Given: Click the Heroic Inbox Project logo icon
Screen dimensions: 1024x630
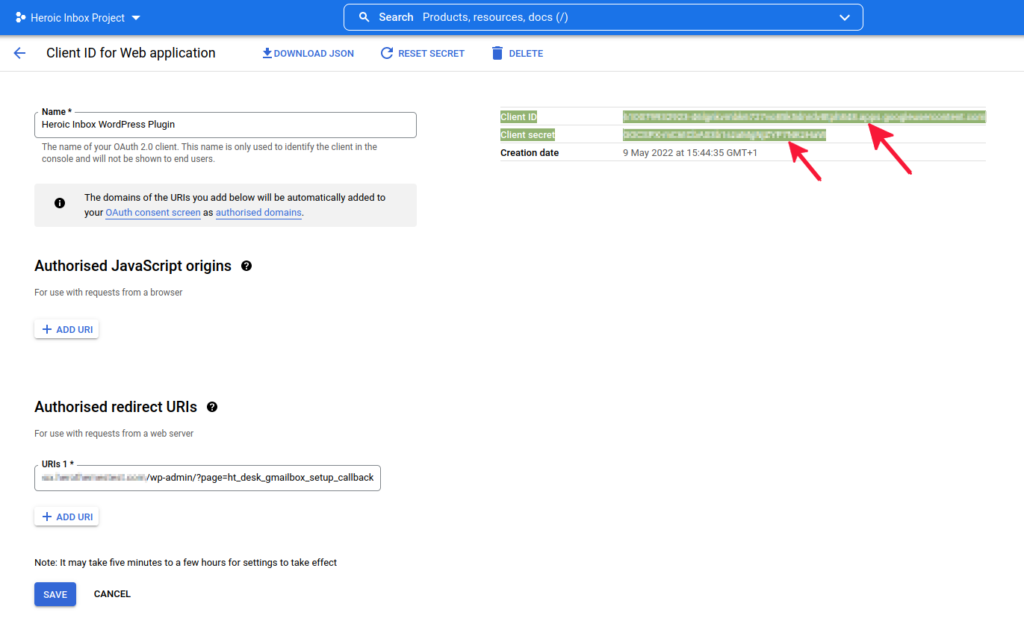Looking at the screenshot, I should (20, 18).
